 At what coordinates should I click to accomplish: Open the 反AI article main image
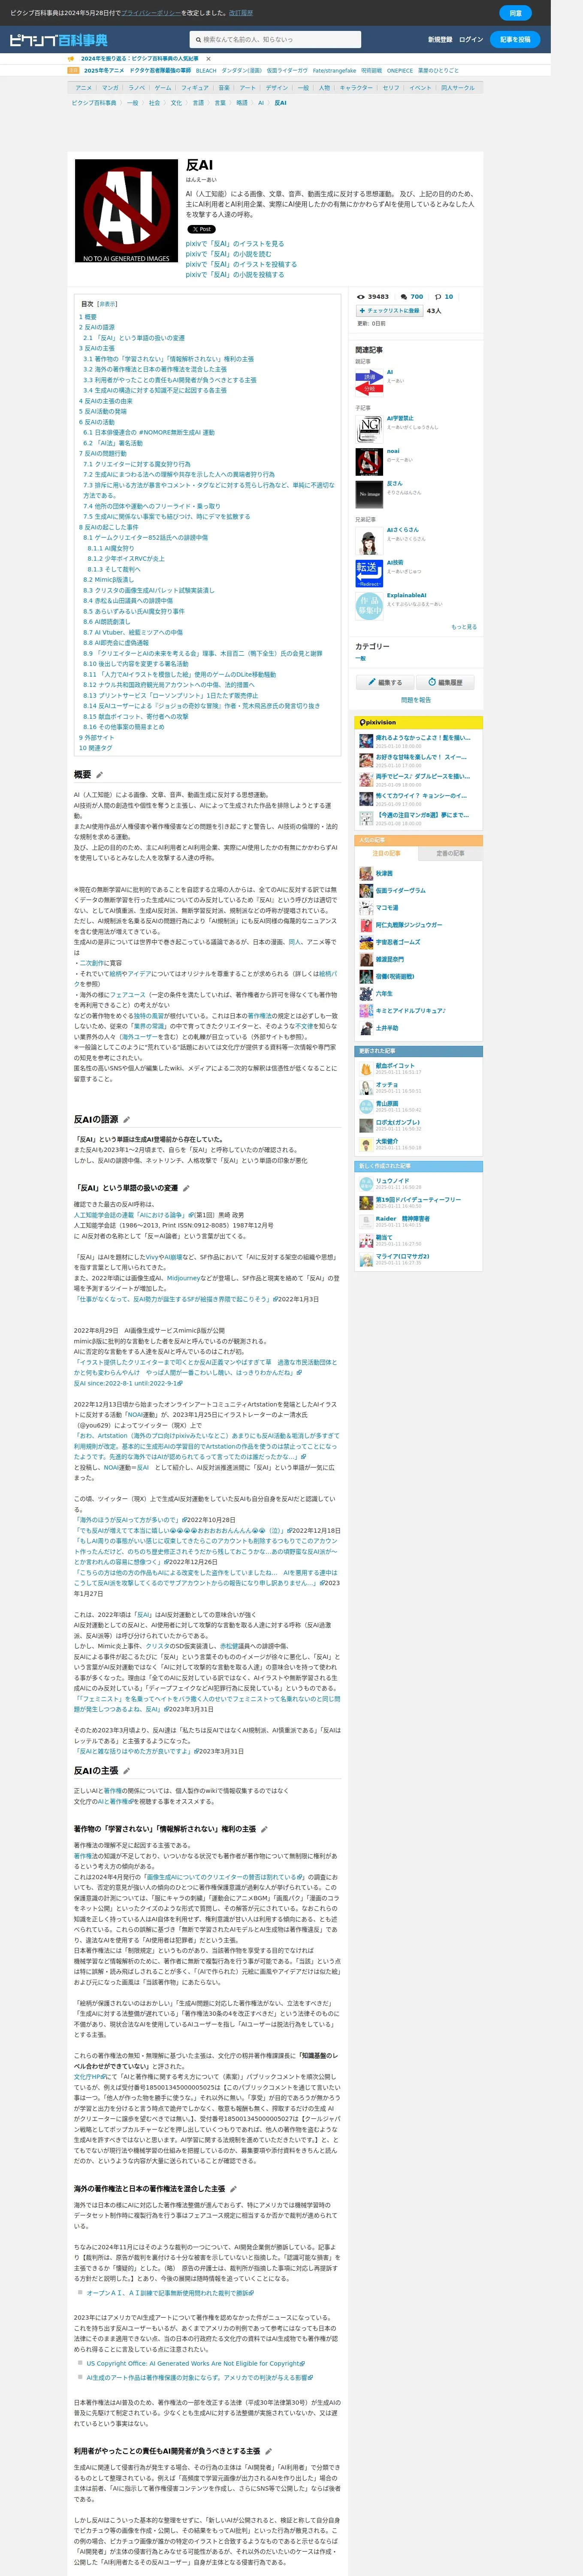click(126, 211)
